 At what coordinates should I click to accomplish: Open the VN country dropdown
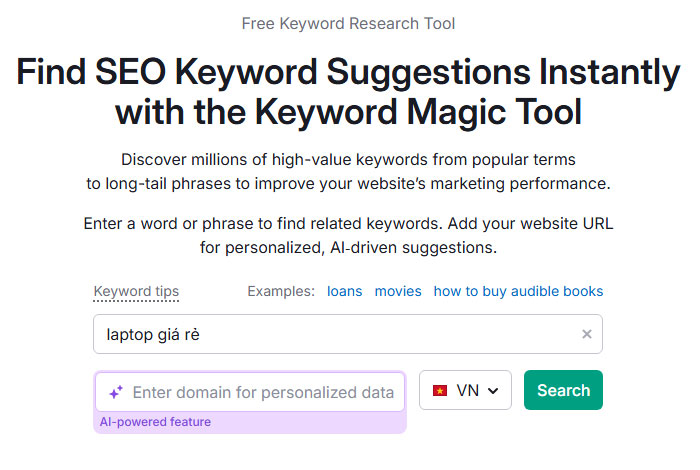click(x=465, y=390)
